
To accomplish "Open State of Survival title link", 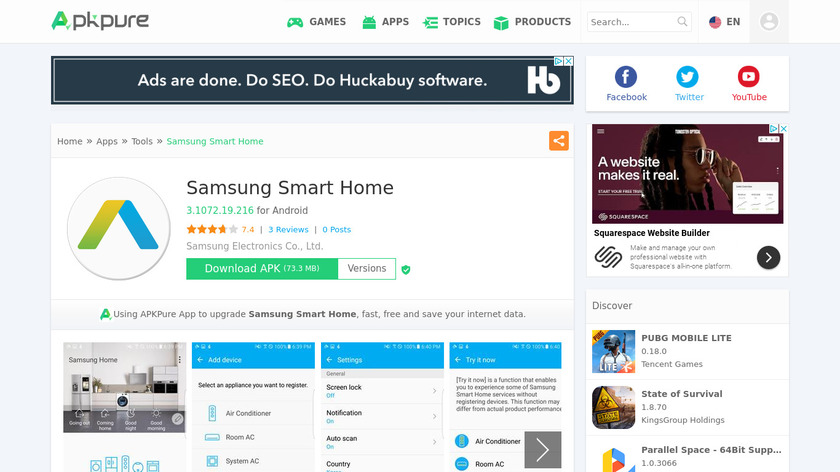I will [682, 394].
